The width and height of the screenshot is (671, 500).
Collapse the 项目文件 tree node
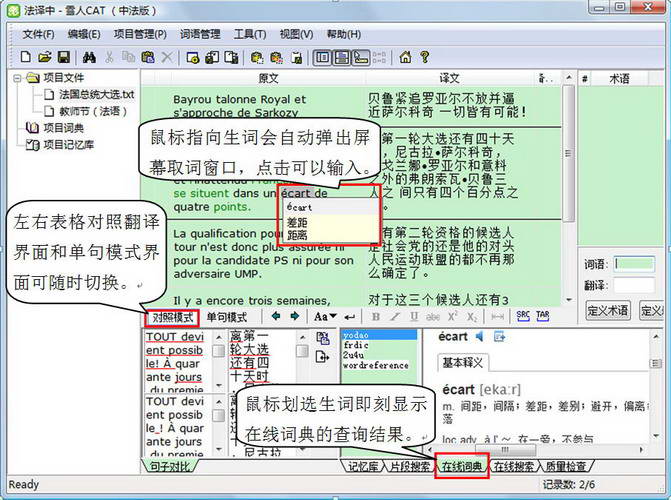[x=19, y=78]
